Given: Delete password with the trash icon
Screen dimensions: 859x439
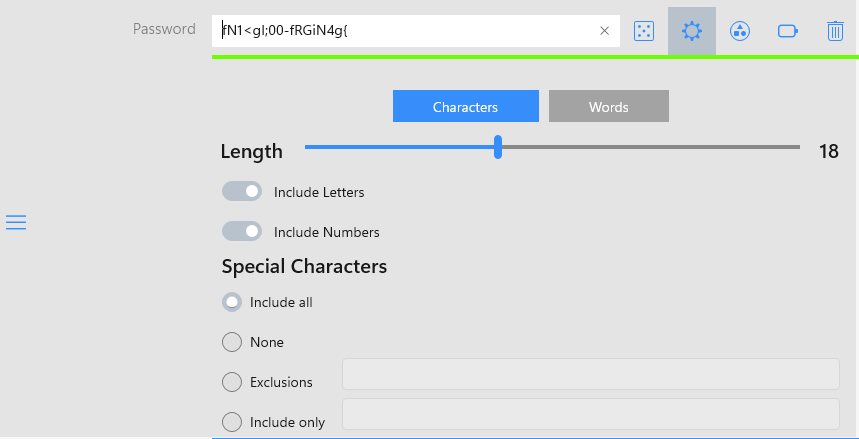Looking at the screenshot, I should pos(835,31).
